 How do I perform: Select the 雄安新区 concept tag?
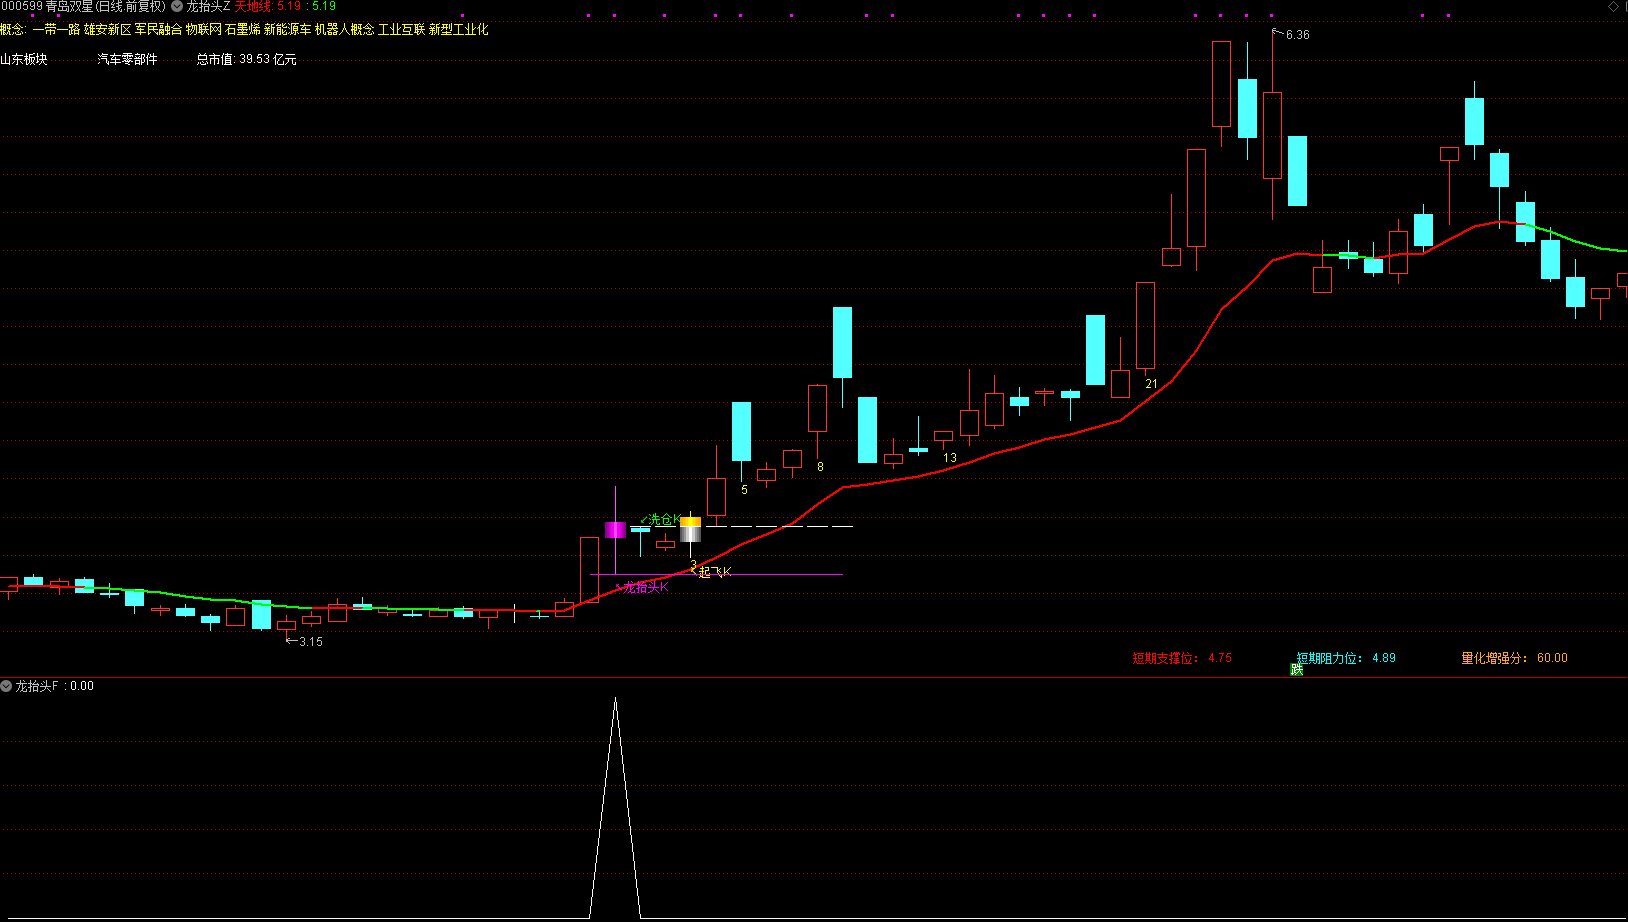108,30
